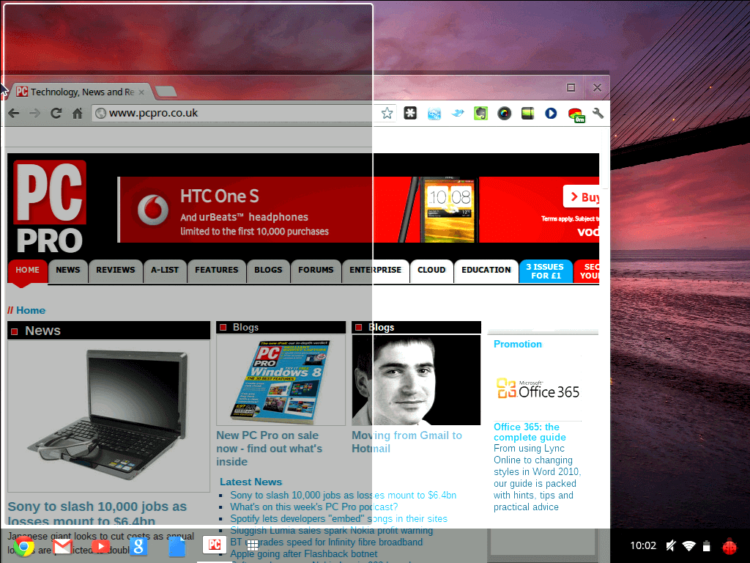This screenshot has width=750, height=563.
Task: Go to the REVIEWS section
Action: (x=115, y=270)
